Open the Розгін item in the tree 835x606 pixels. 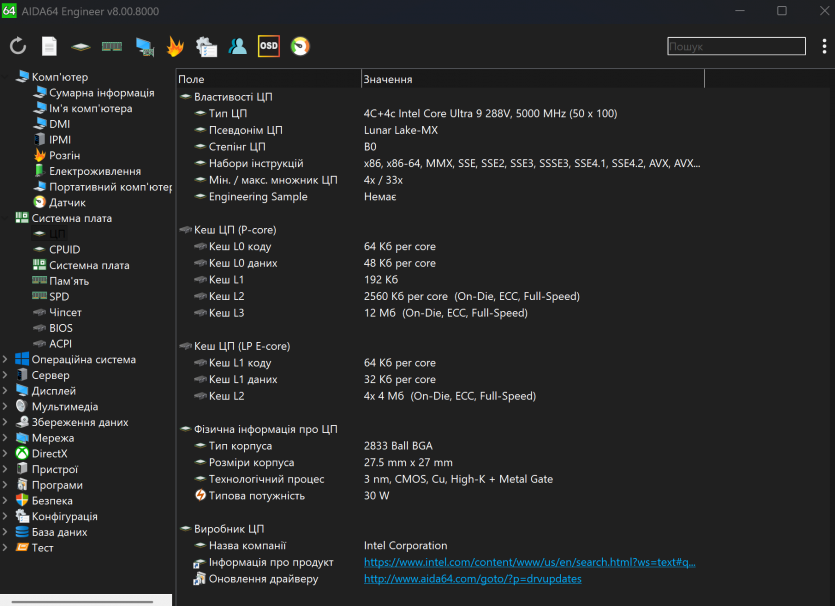[x=64, y=156]
